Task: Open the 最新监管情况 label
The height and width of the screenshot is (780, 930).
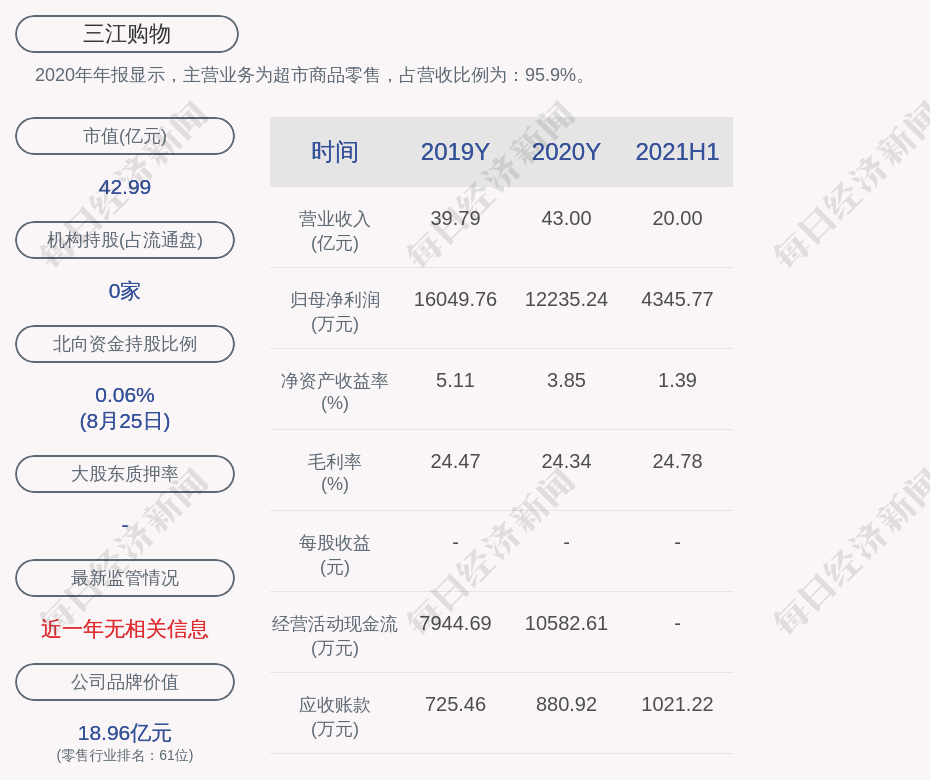Action: [x=125, y=578]
